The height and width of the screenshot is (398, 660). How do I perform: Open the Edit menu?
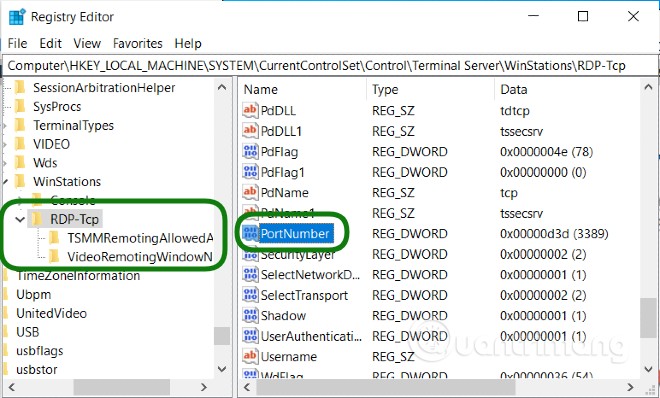[x=51, y=43]
